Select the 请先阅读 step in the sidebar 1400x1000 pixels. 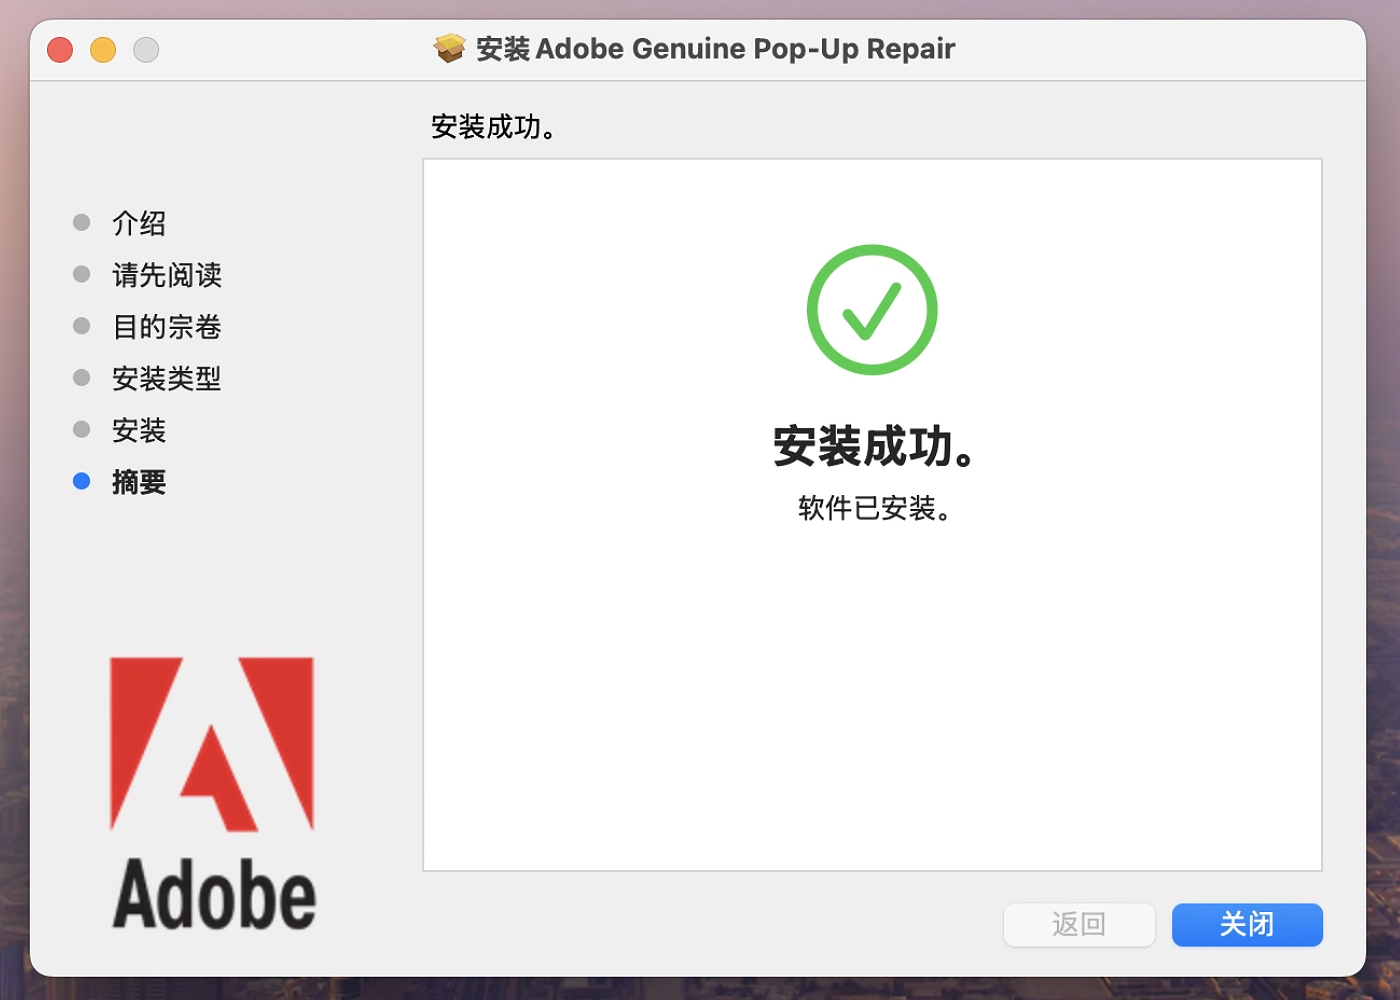point(167,275)
